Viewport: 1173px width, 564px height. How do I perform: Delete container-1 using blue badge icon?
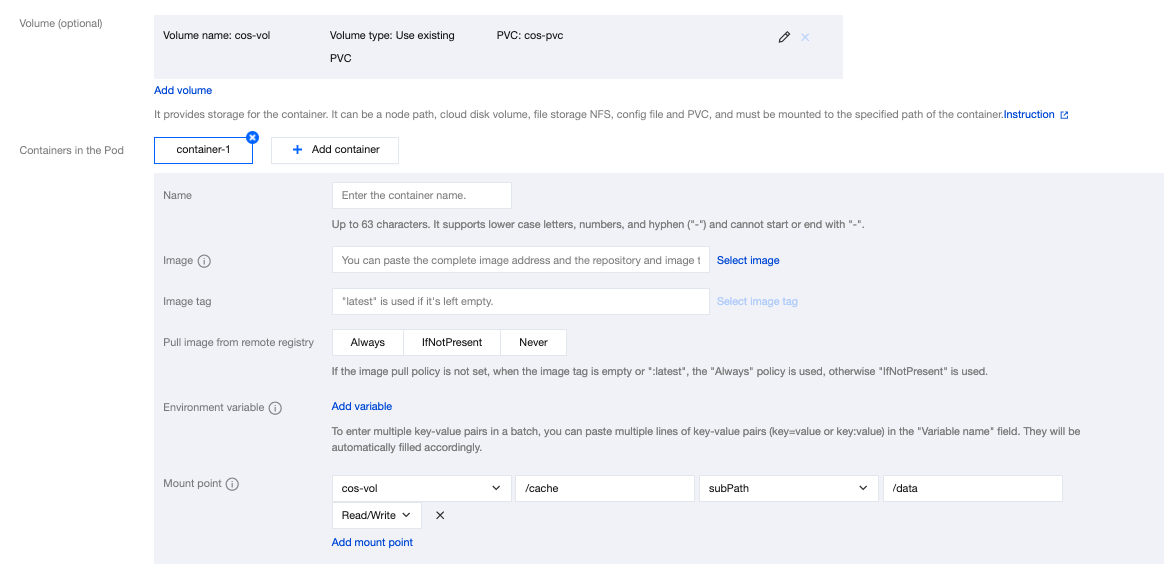point(252,137)
